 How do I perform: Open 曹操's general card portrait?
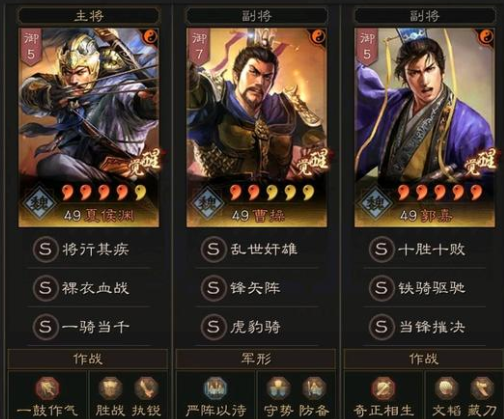click(x=257, y=127)
